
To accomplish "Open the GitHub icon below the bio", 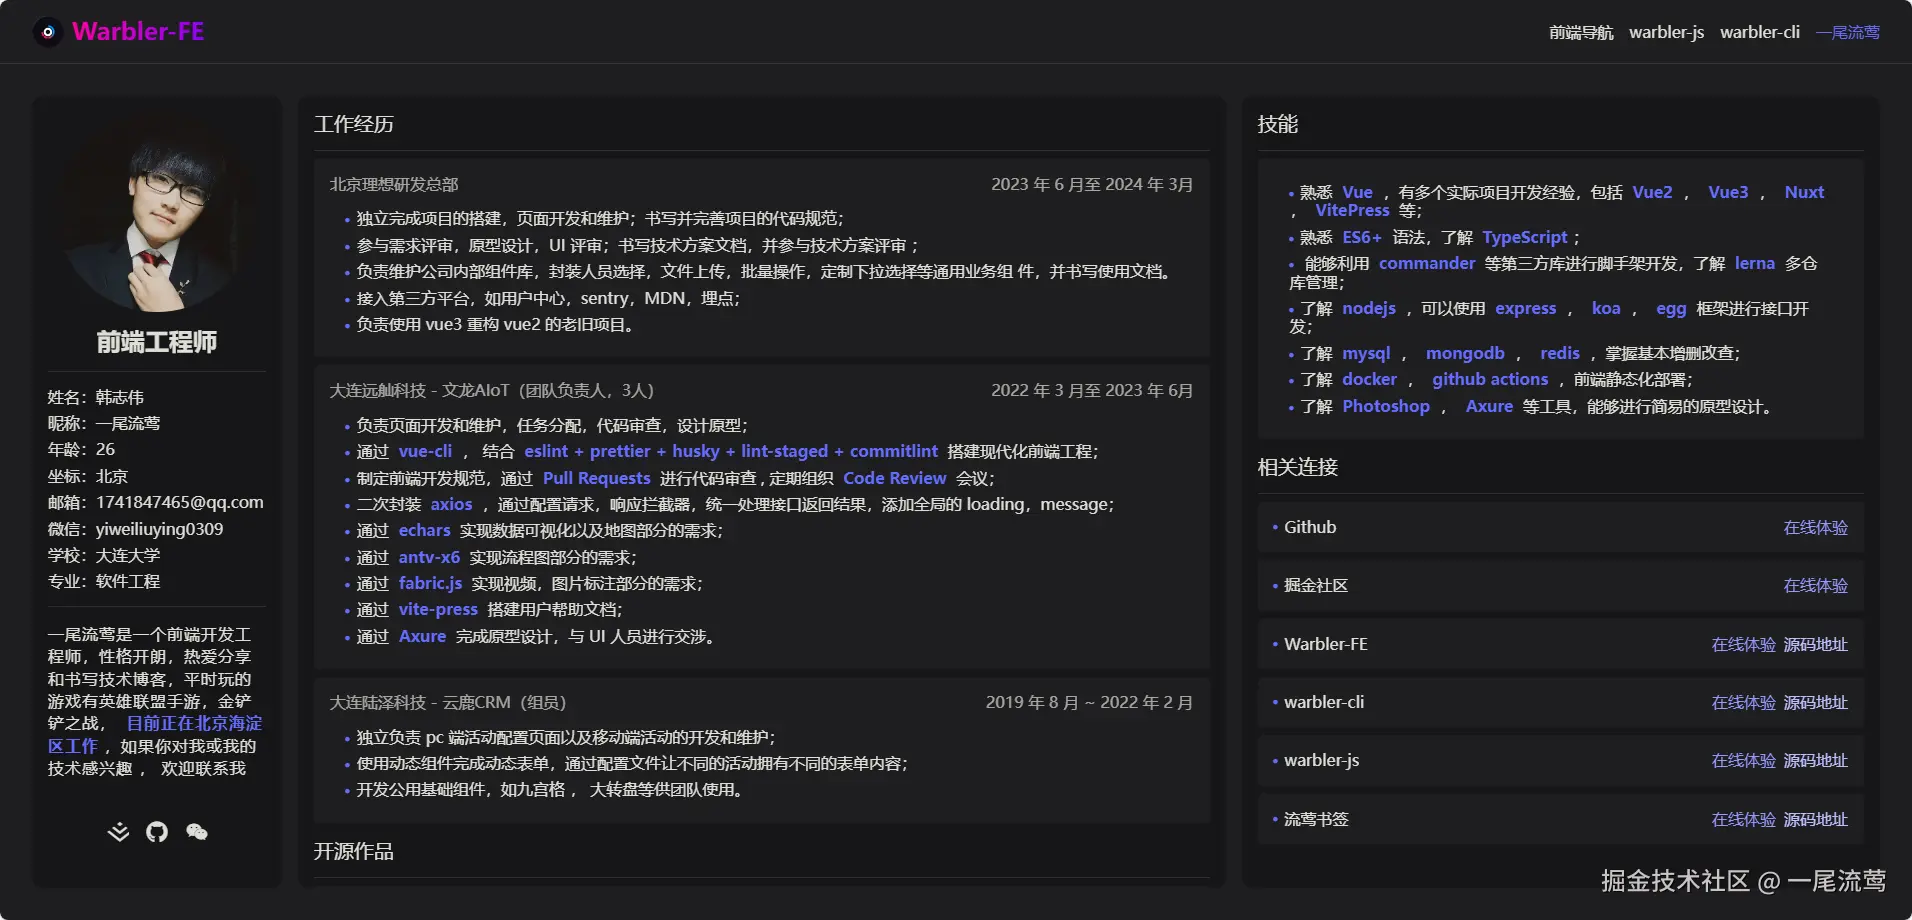I will tap(157, 832).
